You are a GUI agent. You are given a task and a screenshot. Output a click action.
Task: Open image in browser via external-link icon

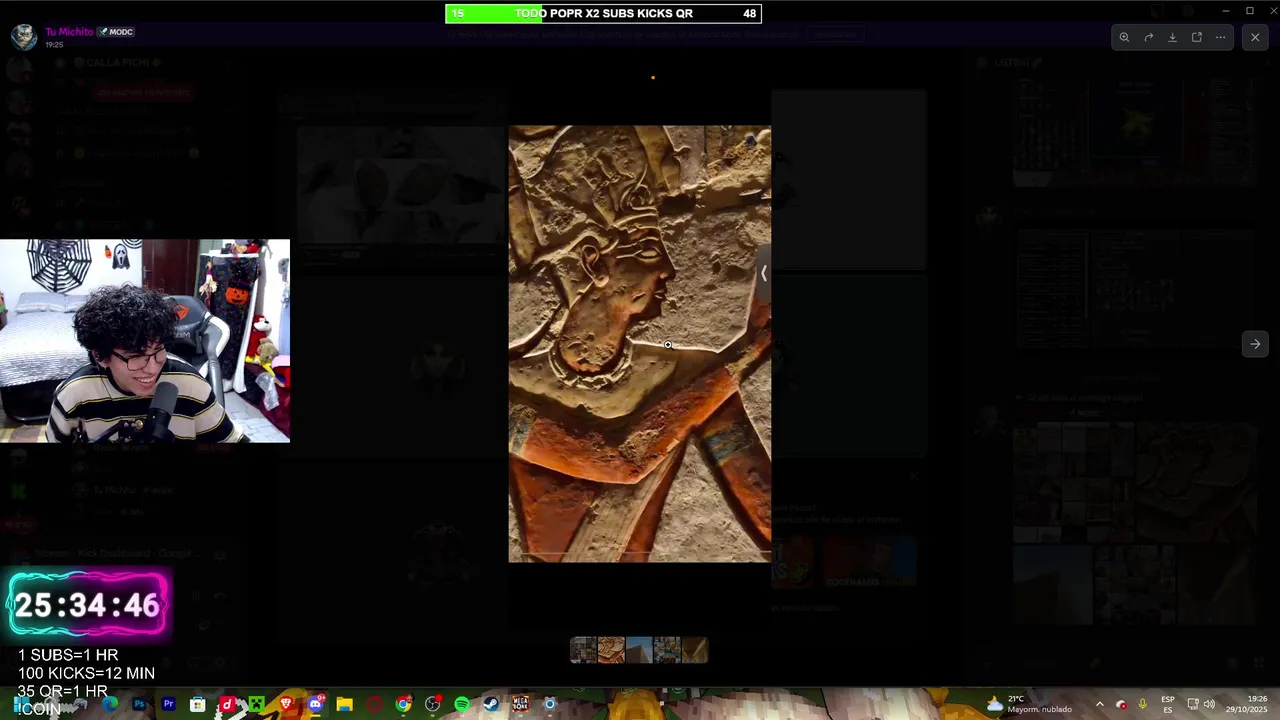(x=1196, y=37)
